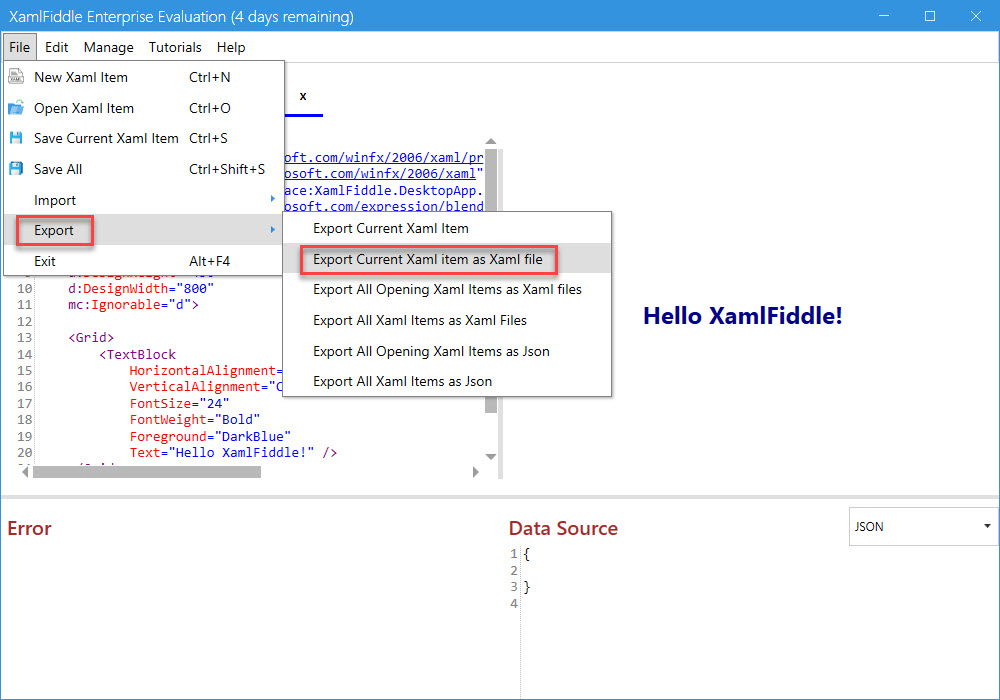
Task: Select Export All Opening Xaml Items as Json
Action: [x=446, y=351]
